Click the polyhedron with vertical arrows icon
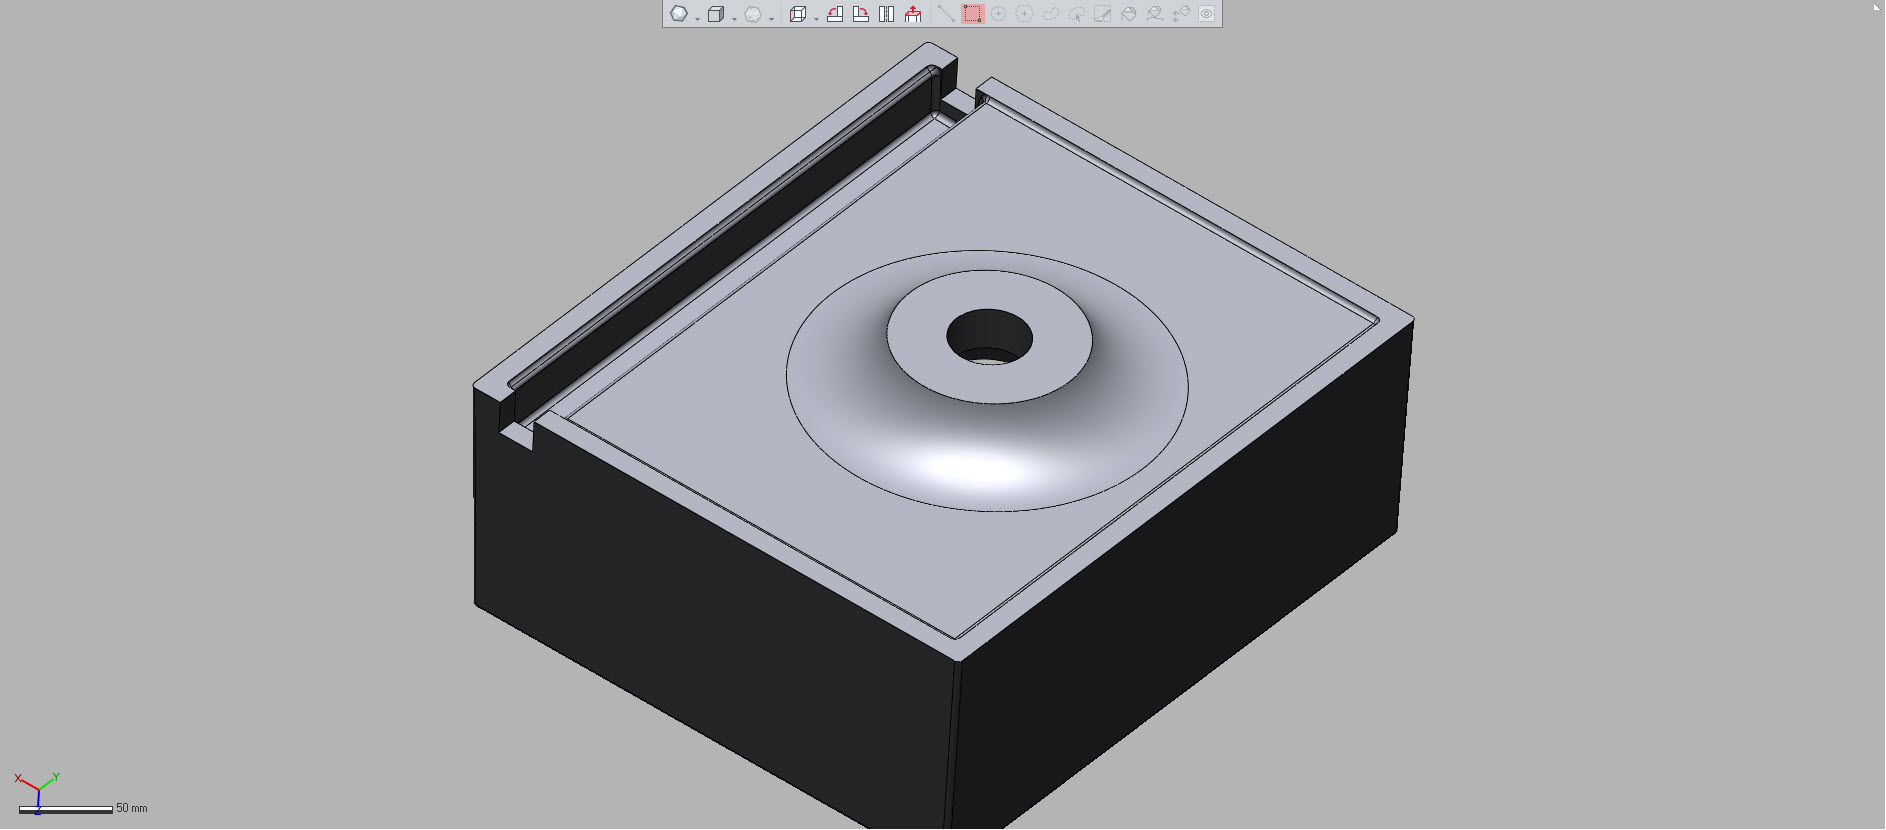Screen dimensions: 1886x830 coord(1181,14)
